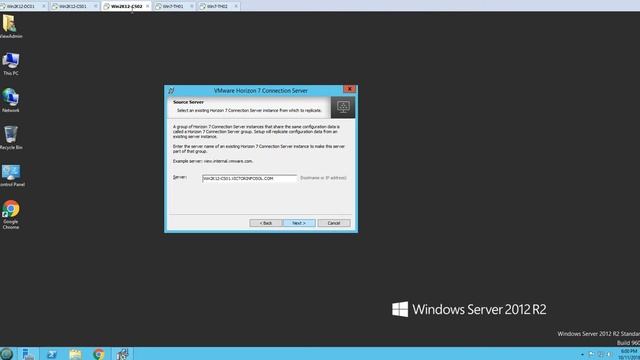Open the Control Panel desktop icon
The image size is (640, 360).
click(11, 175)
